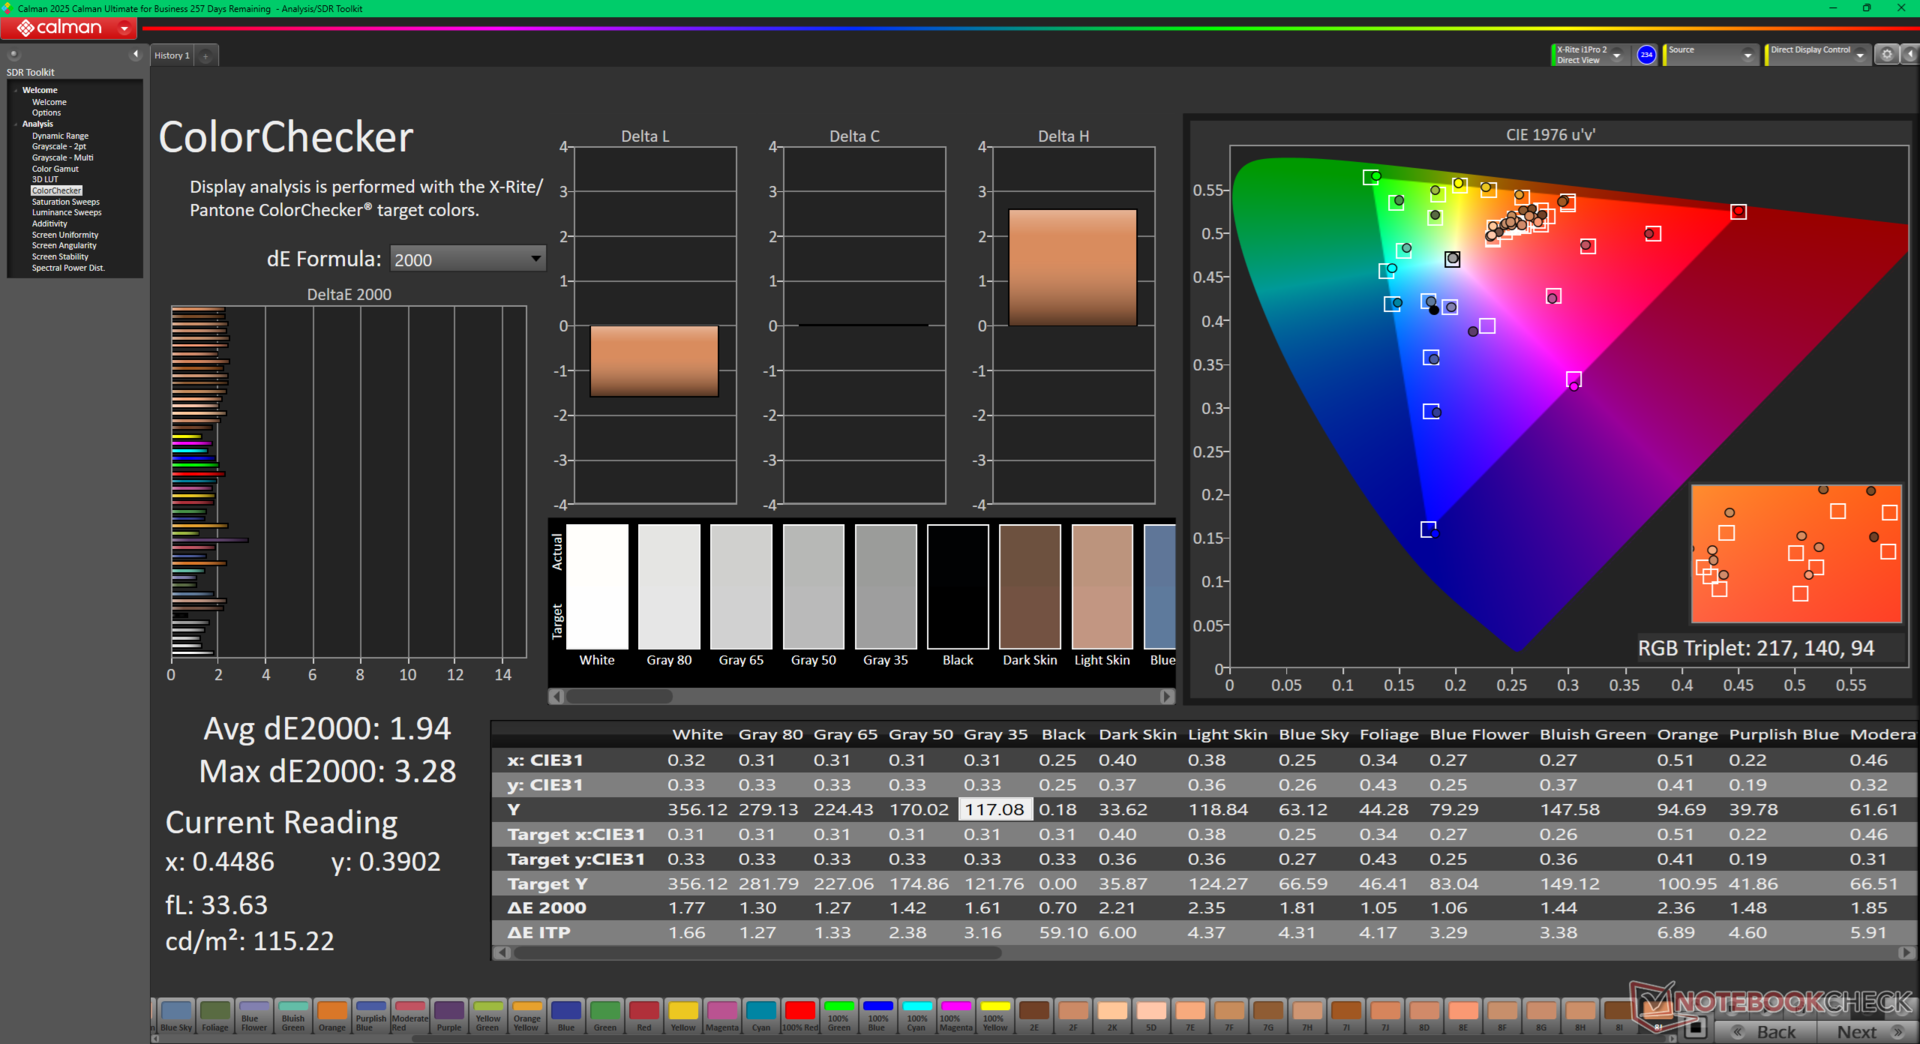Image resolution: width=1920 pixels, height=1044 pixels.
Task: Add a new history tab
Action: pos(206,56)
